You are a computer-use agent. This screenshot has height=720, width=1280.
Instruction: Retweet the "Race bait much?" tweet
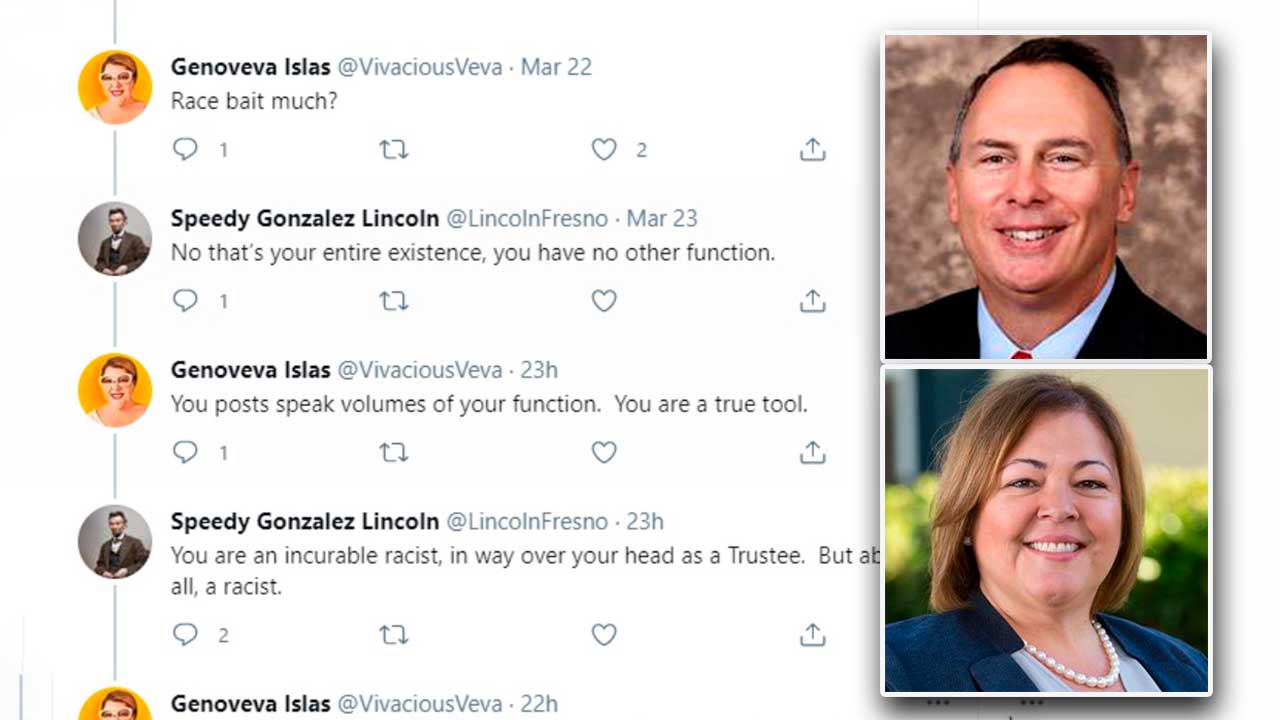pyautogui.click(x=394, y=150)
